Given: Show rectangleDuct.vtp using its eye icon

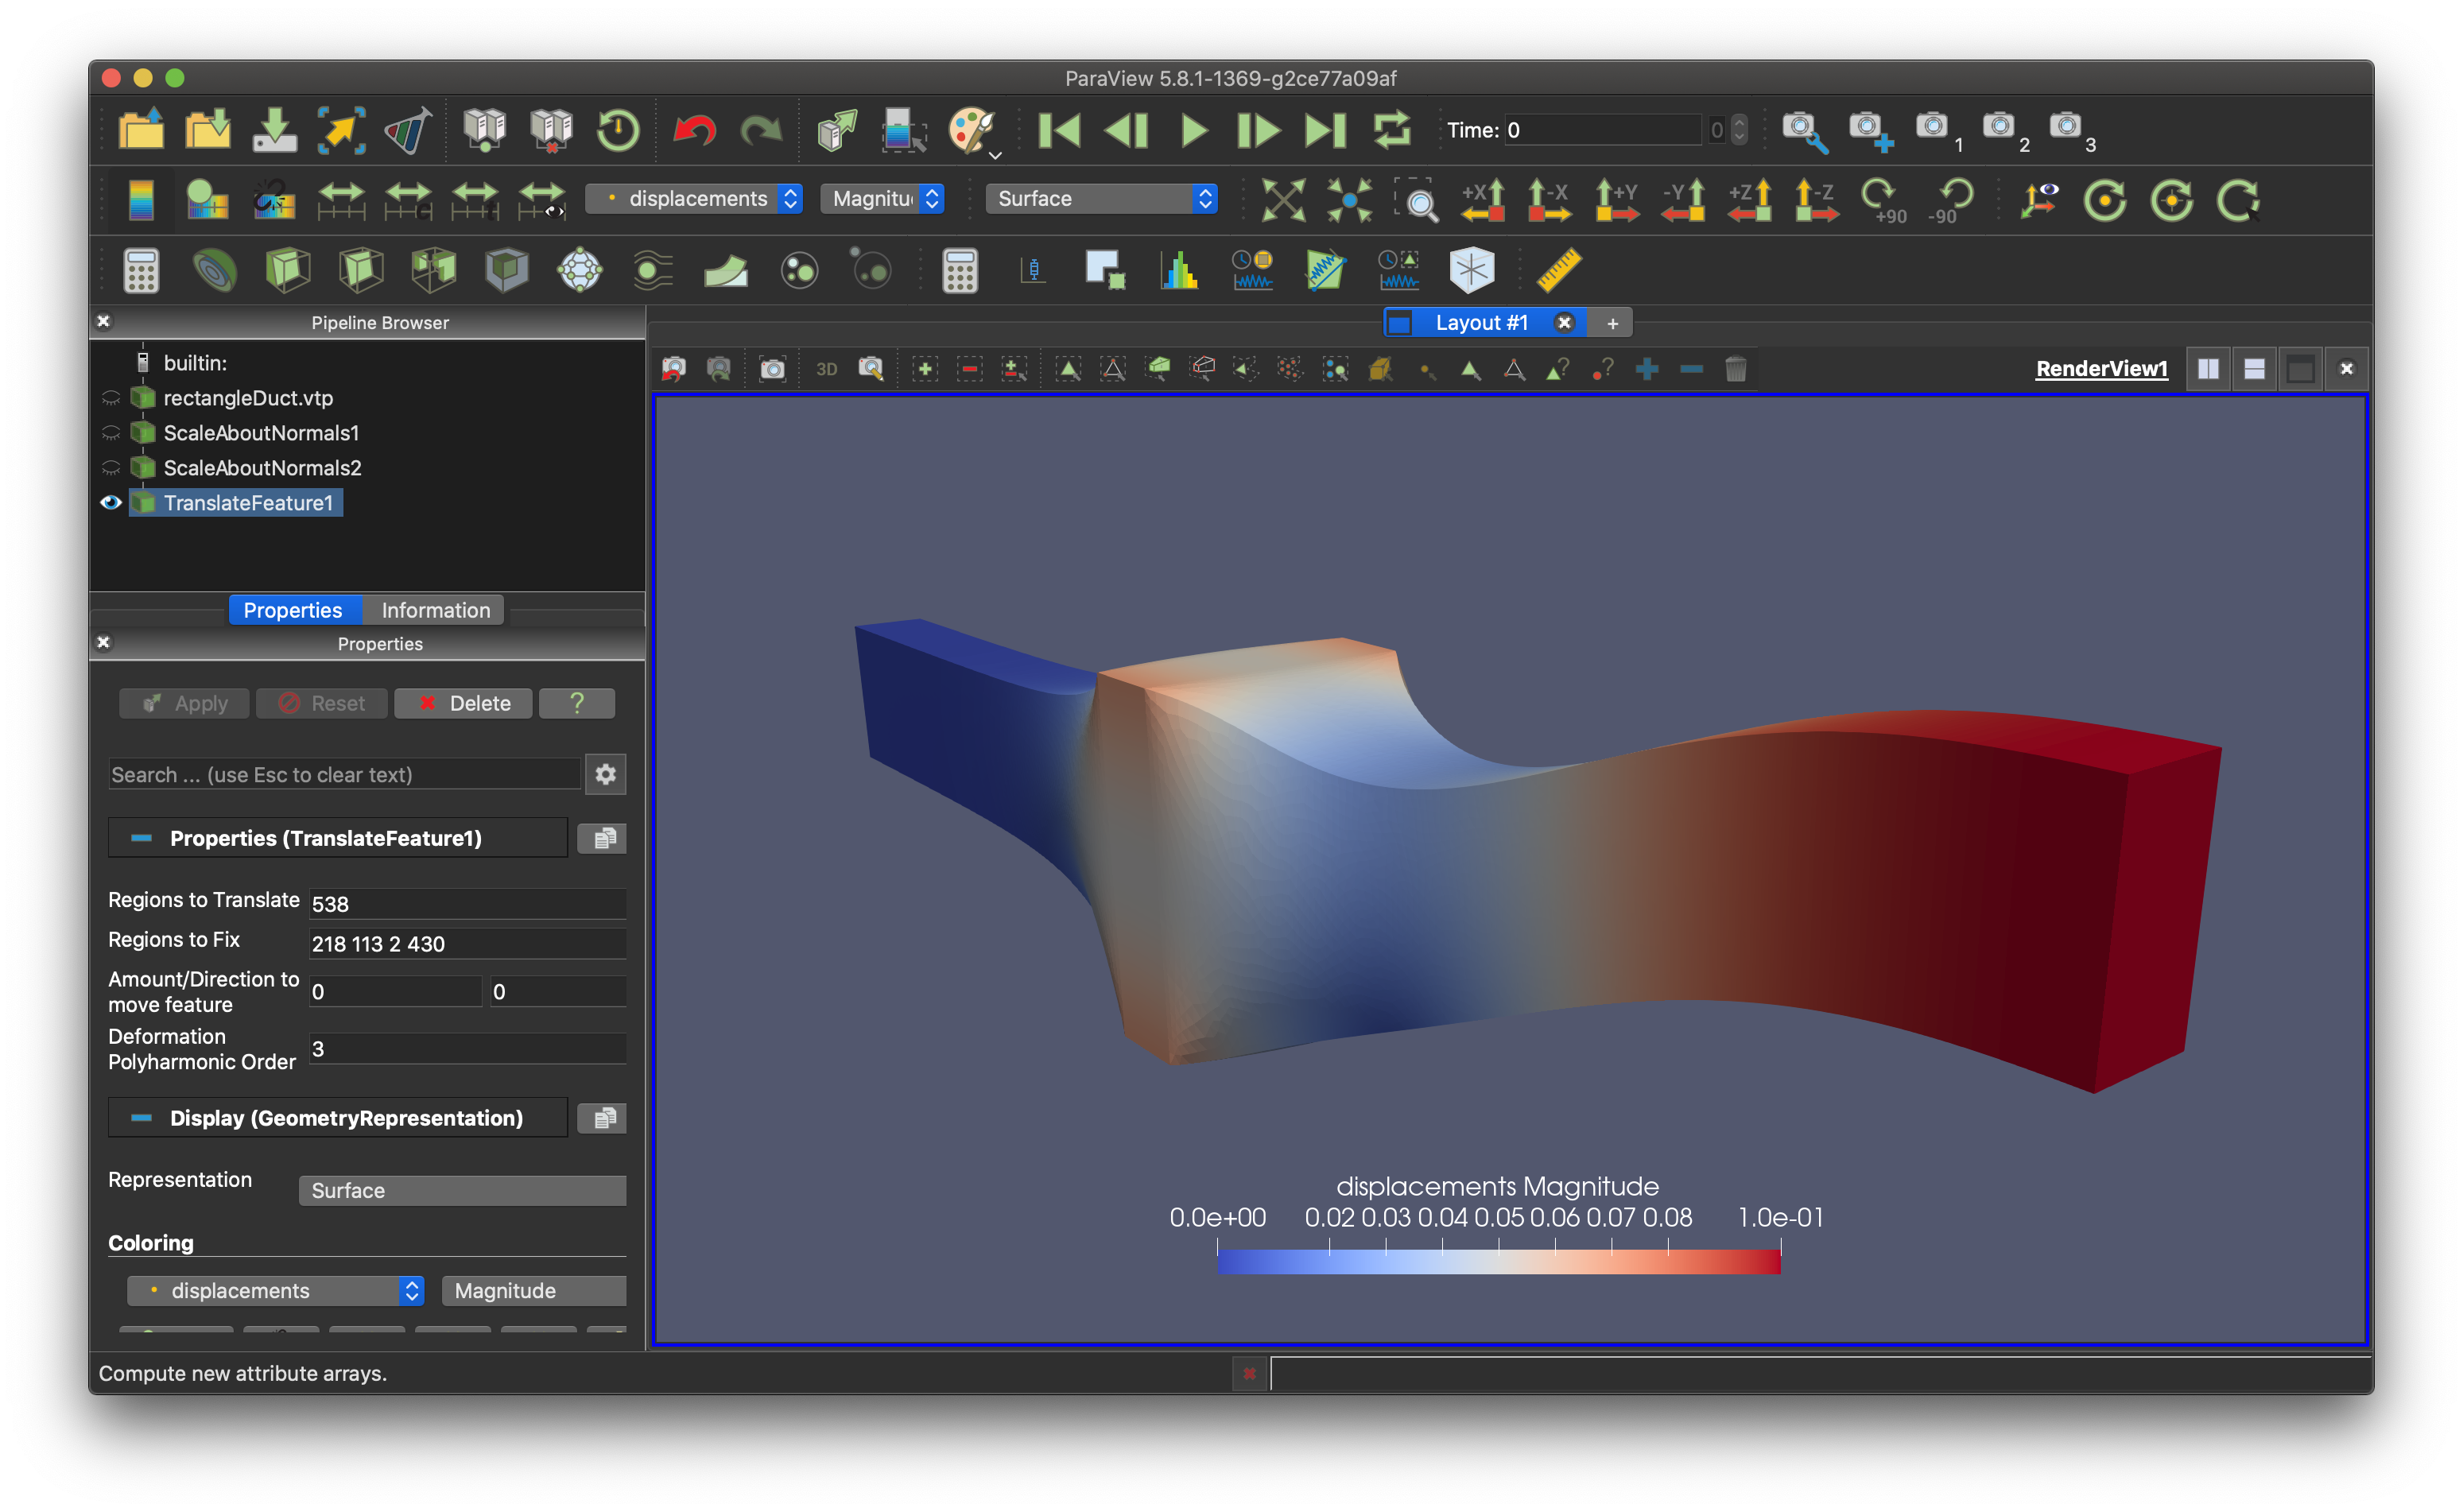Looking at the screenshot, I should pyautogui.click(x=110, y=398).
